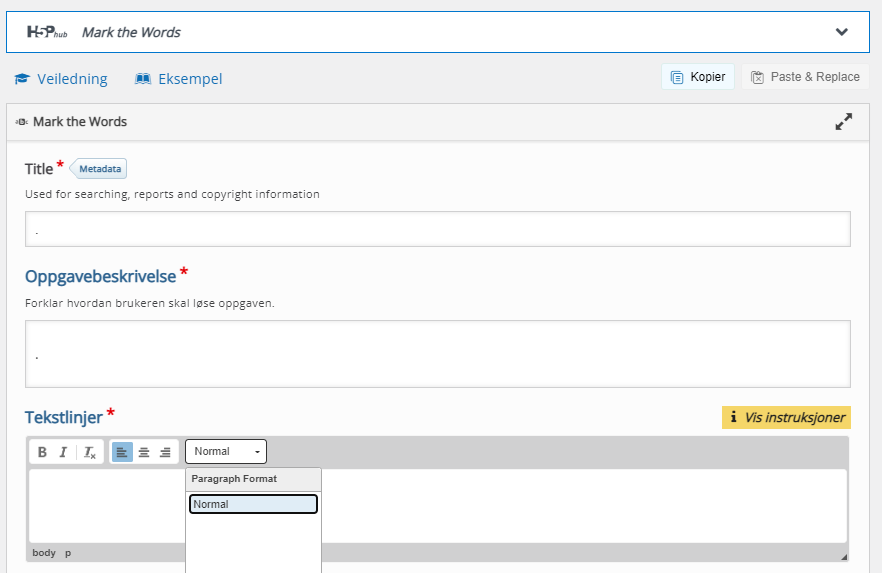882x573 pixels.
Task: Align text right in the editor
Action: pos(165,452)
